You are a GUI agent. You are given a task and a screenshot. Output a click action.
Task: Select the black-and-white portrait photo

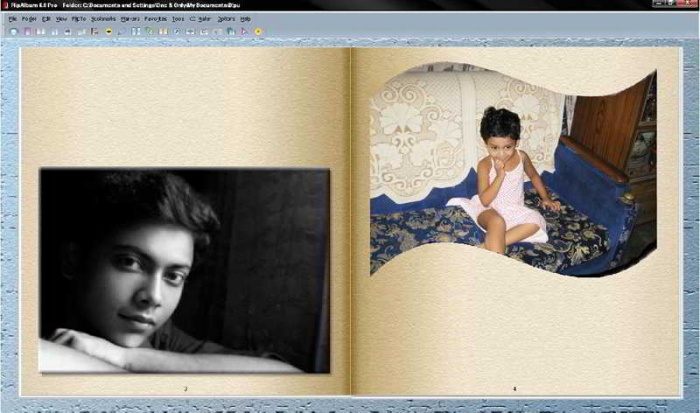(x=184, y=270)
